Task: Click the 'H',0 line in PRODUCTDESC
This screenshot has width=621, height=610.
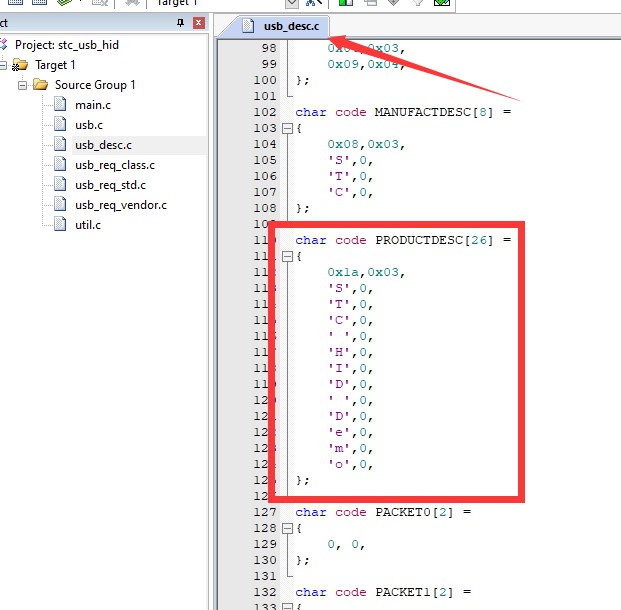Action: click(x=350, y=353)
